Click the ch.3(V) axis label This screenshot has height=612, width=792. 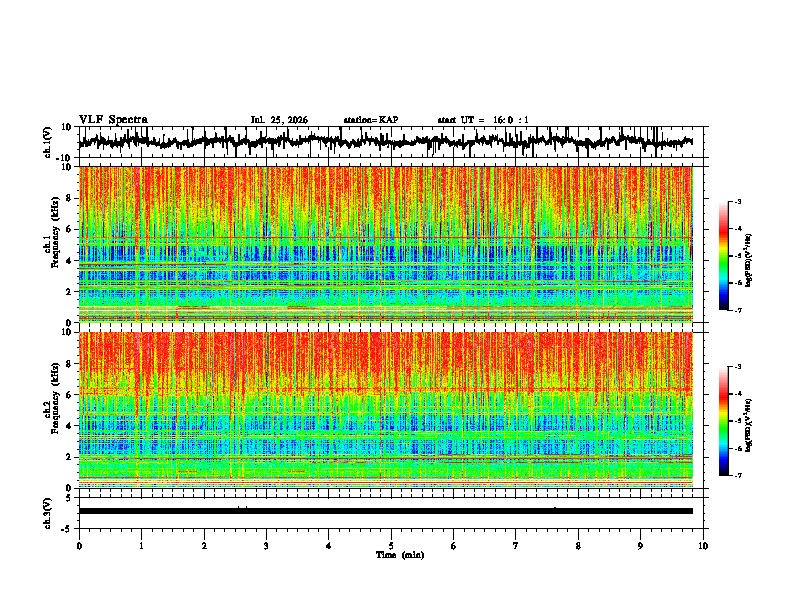pos(48,513)
